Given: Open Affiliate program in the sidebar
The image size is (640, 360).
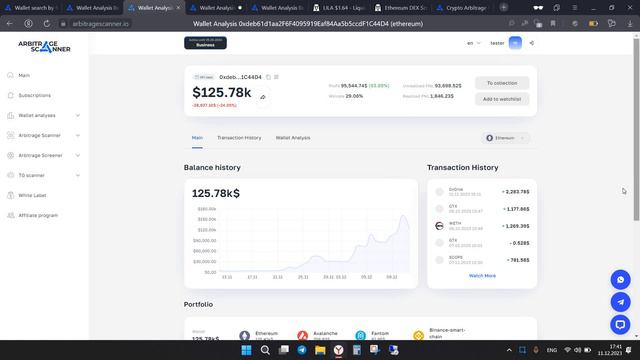Looking at the screenshot, I should click(38, 216).
